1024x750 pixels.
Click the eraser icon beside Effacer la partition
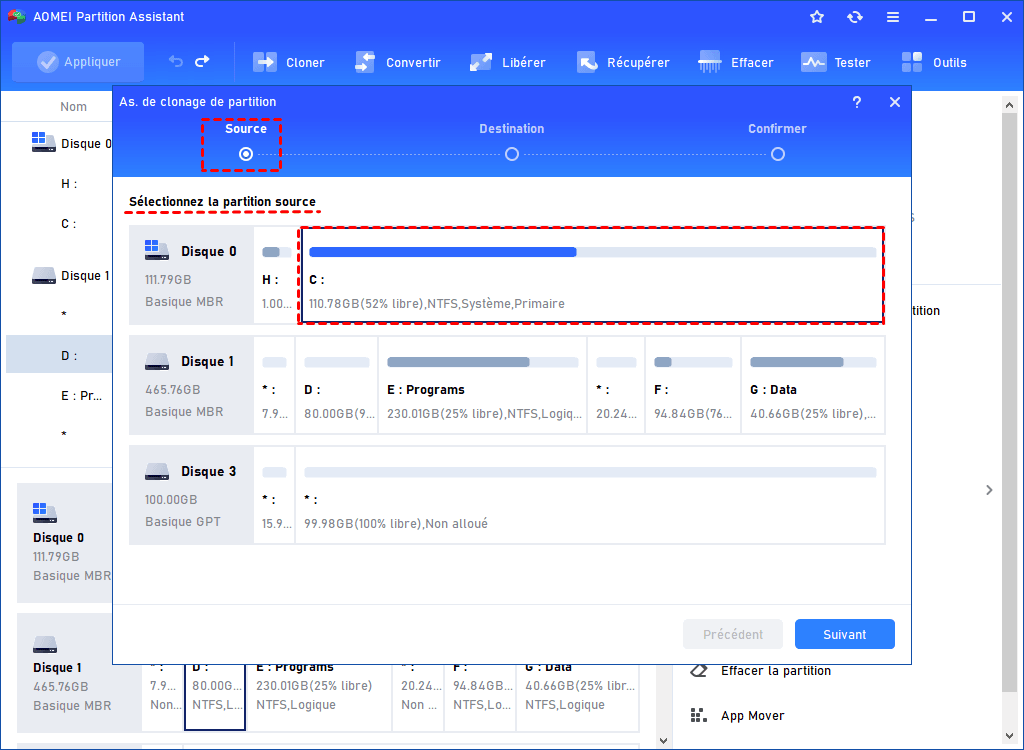pos(699,671)
